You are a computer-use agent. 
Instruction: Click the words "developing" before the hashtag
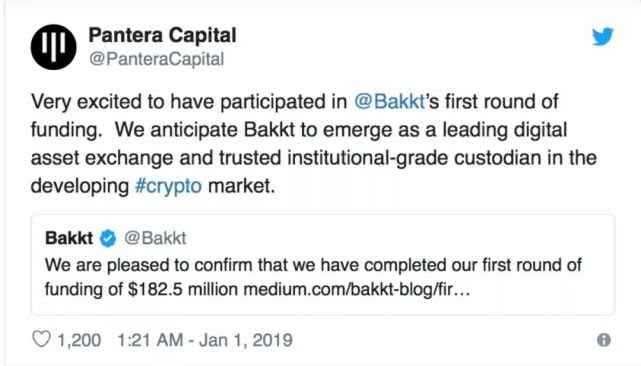tap(80, 186)
